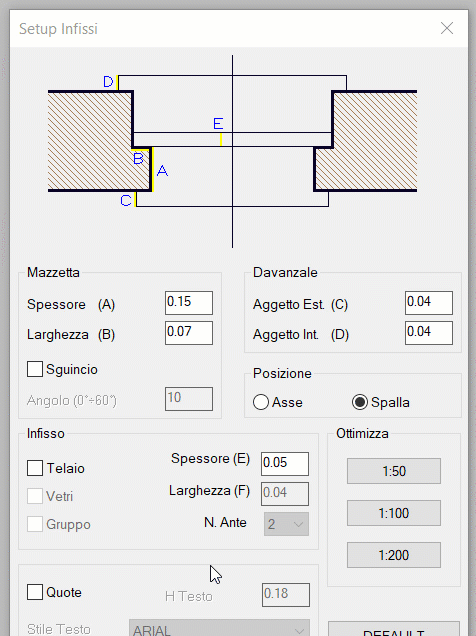Select the Asse position radio button
Viewport: 476px width, 636px height.
pyautogui.click(x=261, y=402)
